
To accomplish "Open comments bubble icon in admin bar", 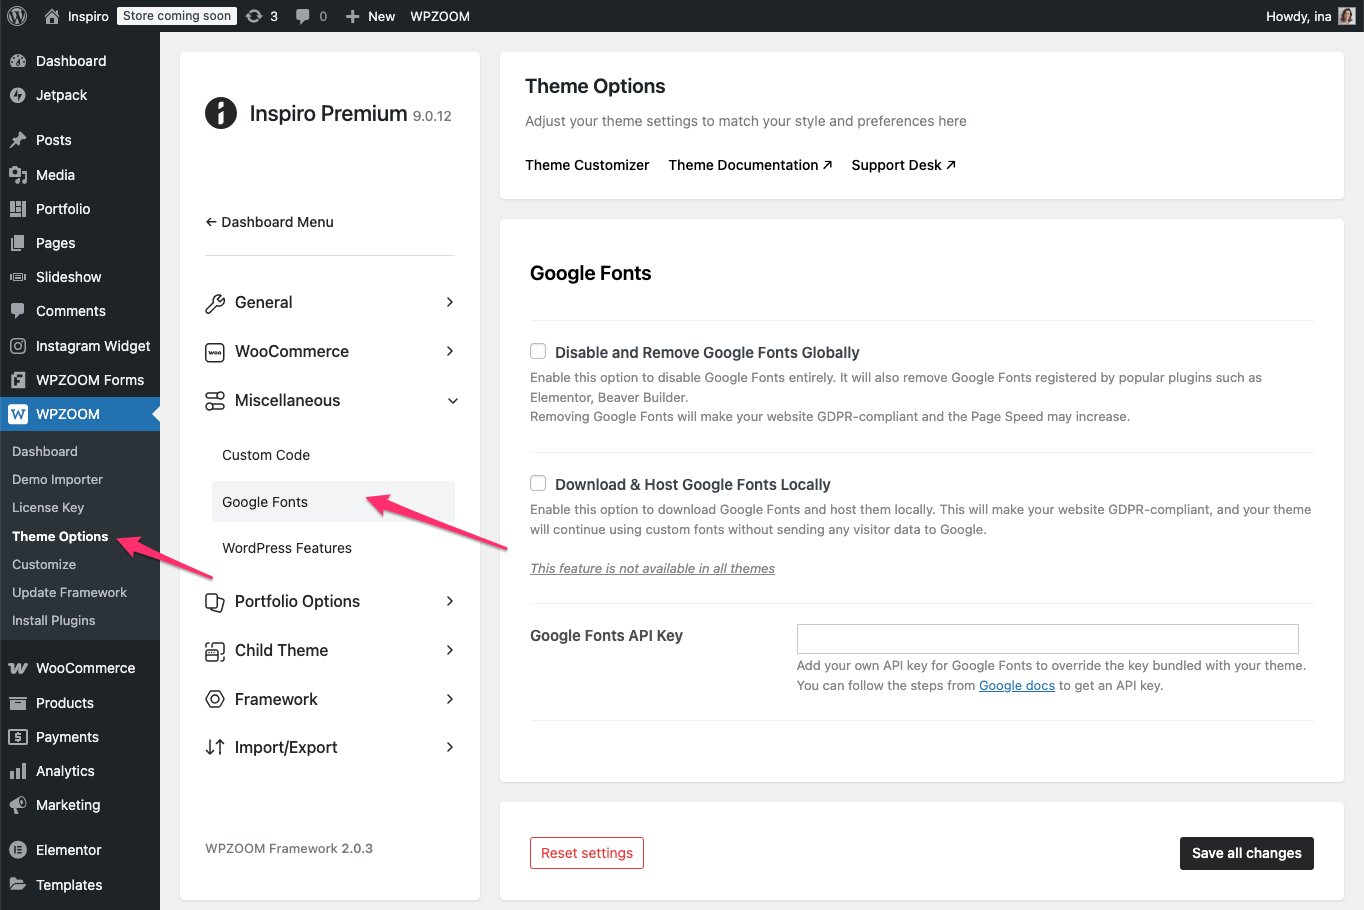I will pos(303,16).
